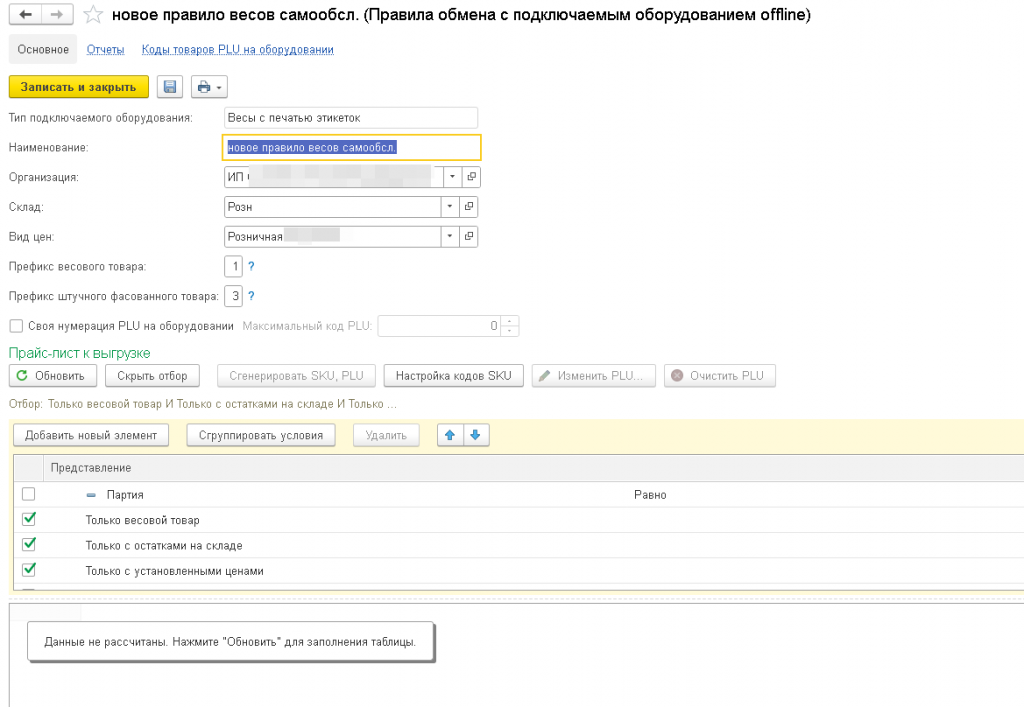Open the printer icon menu

209,87
